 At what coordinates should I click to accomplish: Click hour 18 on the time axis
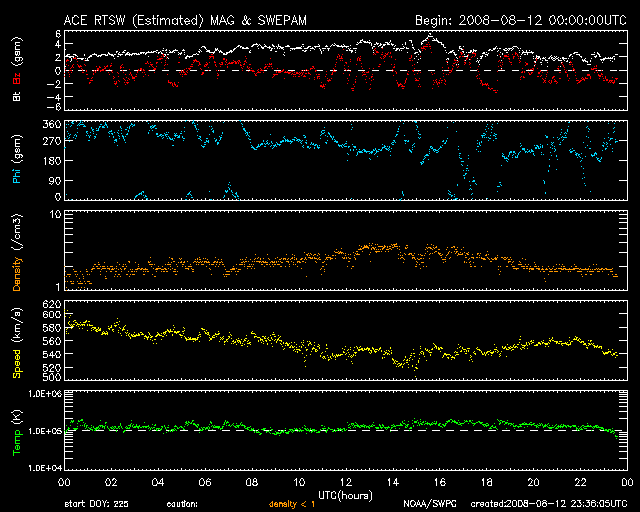tap(486, 483)
